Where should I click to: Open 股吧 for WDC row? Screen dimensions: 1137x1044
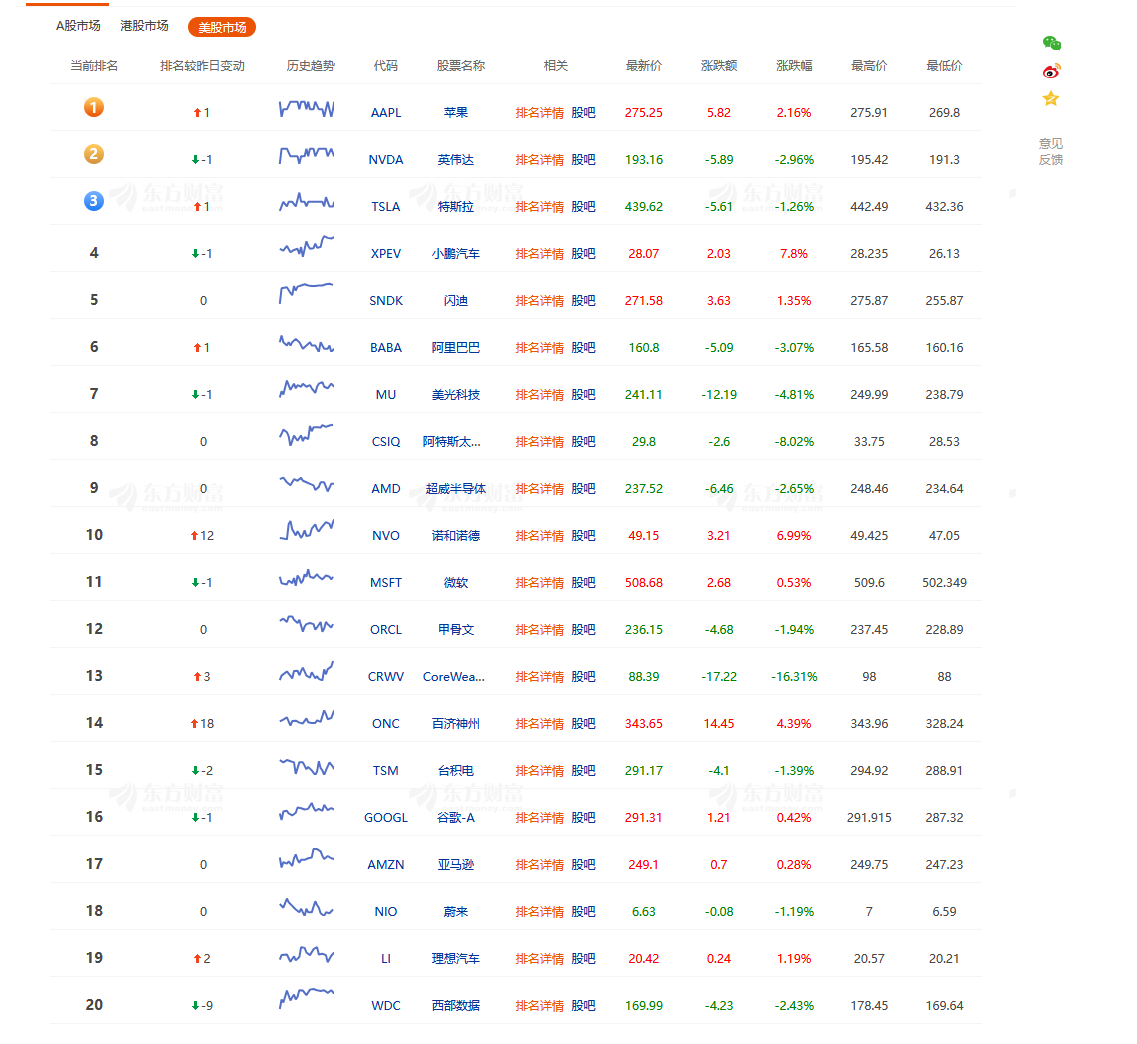click(584, 1006)
